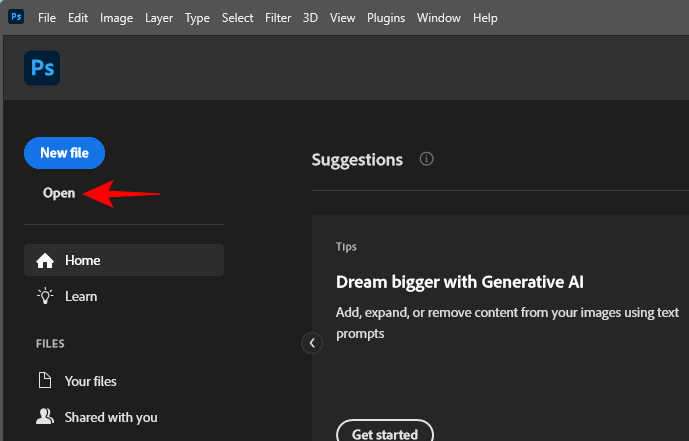
Task: Click the Tips label in the card
Action: (x=346, y=246)
